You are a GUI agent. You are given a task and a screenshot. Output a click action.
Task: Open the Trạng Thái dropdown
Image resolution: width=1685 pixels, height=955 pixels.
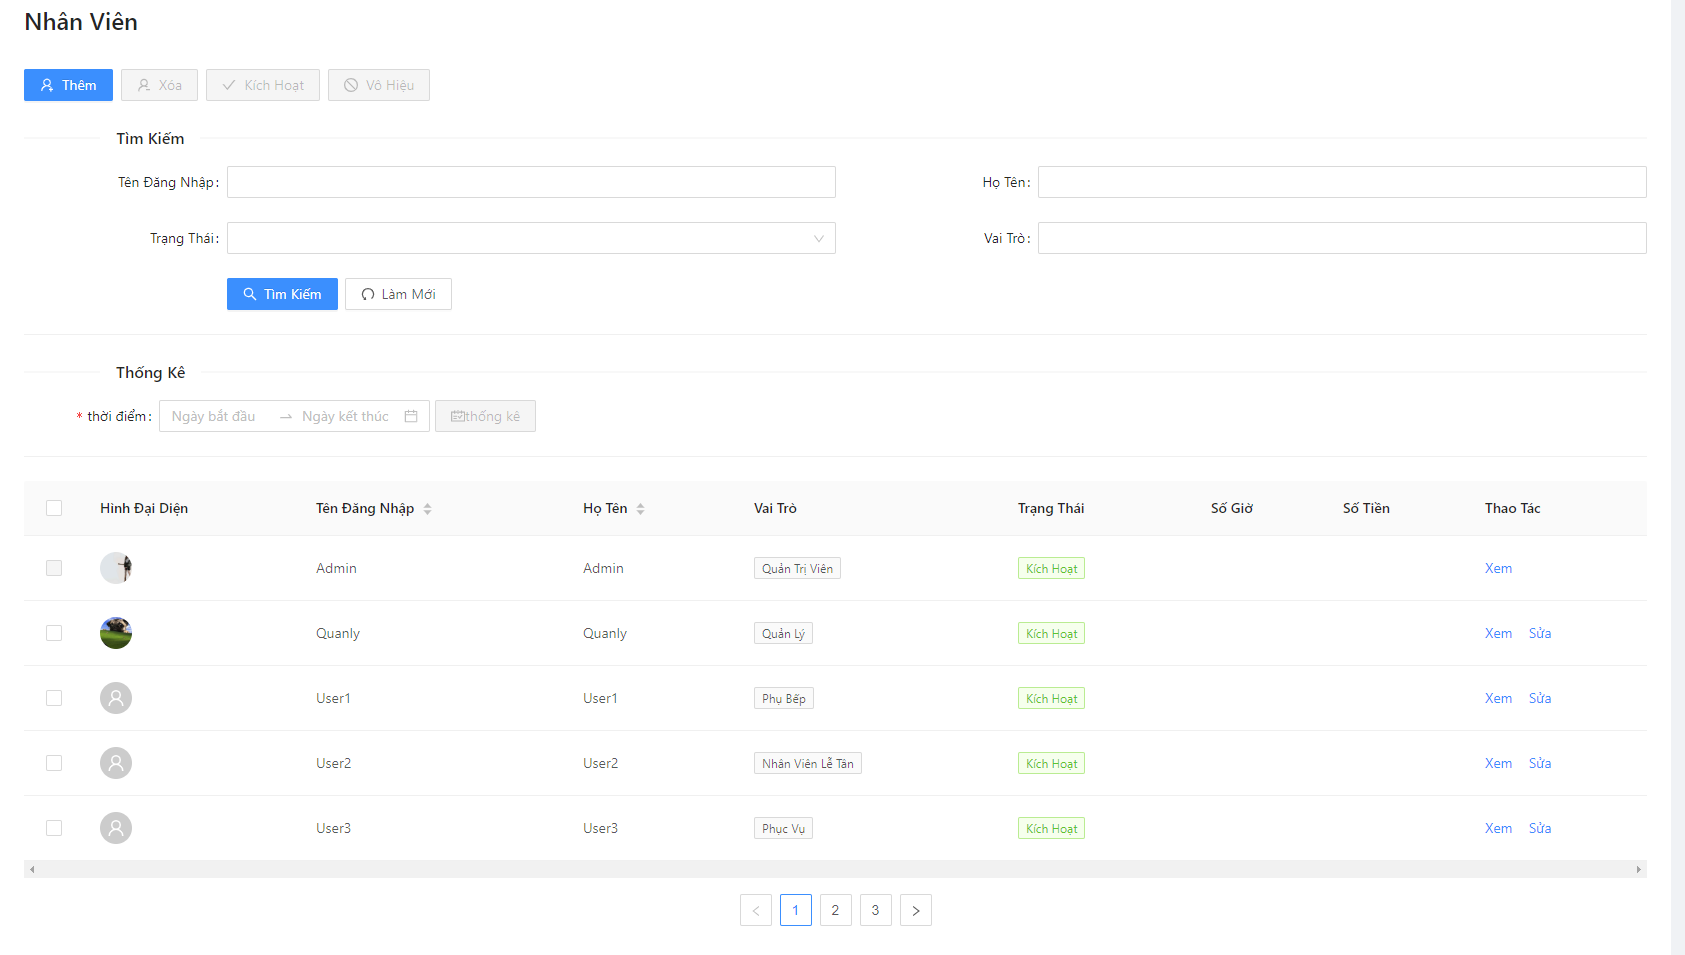530,238
